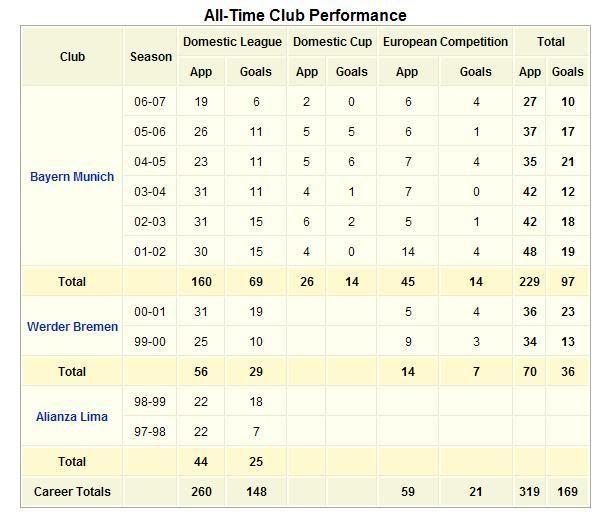This screenshot has height=518, width=606.
Task: Click the Alianza Lima club link
Action: 72,417
